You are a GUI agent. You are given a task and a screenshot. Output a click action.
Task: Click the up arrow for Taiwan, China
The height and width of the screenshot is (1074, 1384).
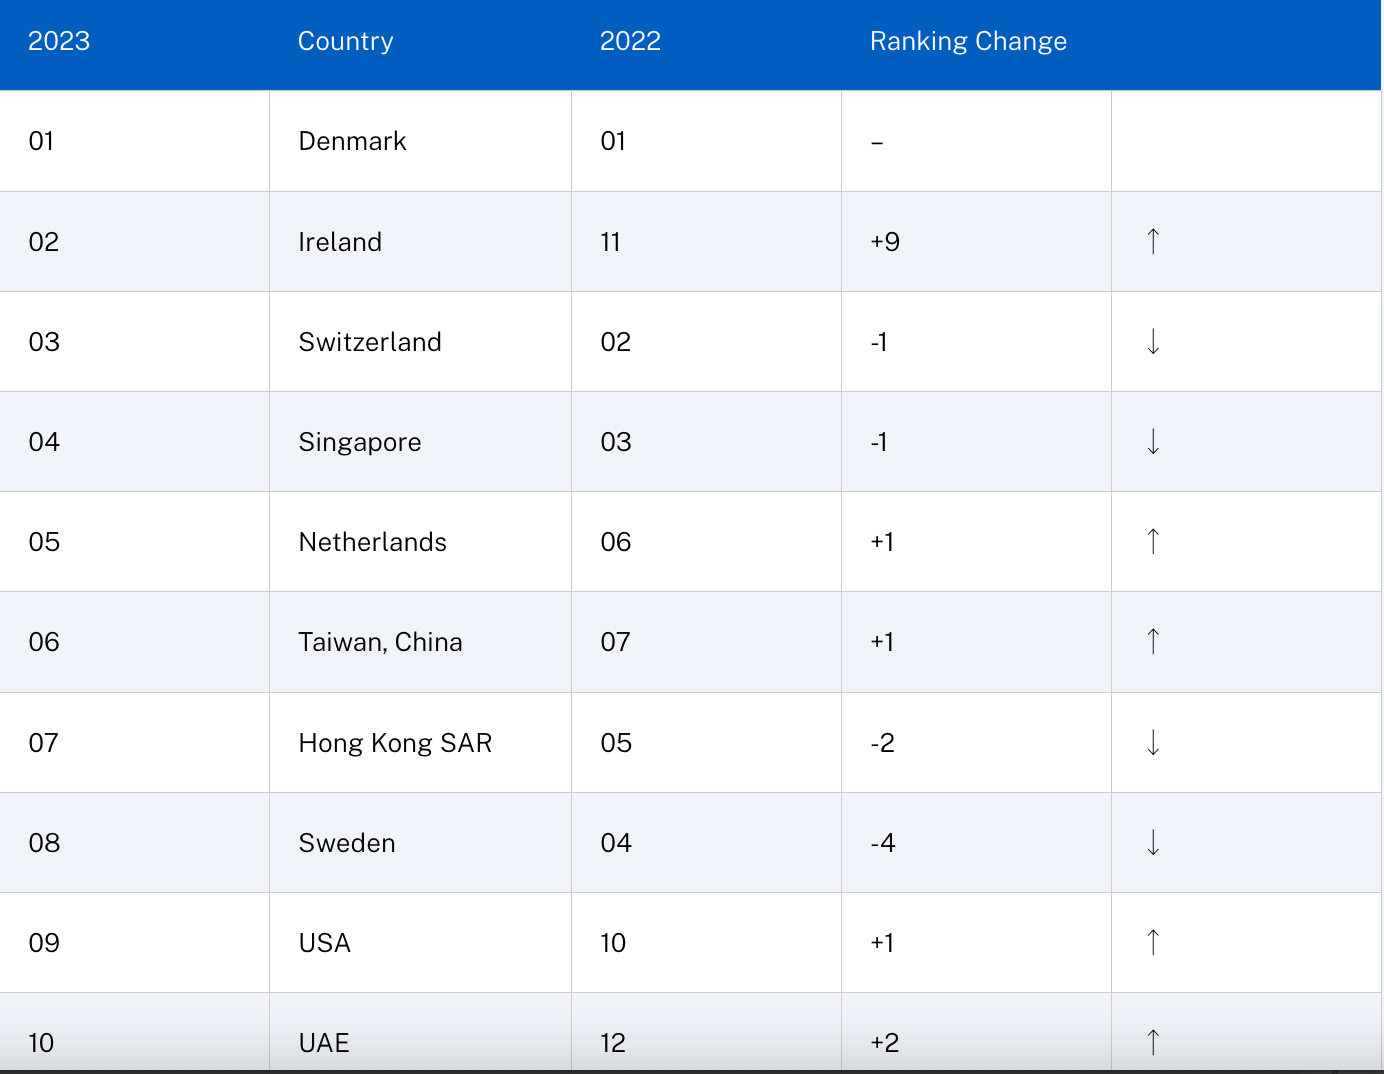pyautogui.click(x=1153, y=641)
